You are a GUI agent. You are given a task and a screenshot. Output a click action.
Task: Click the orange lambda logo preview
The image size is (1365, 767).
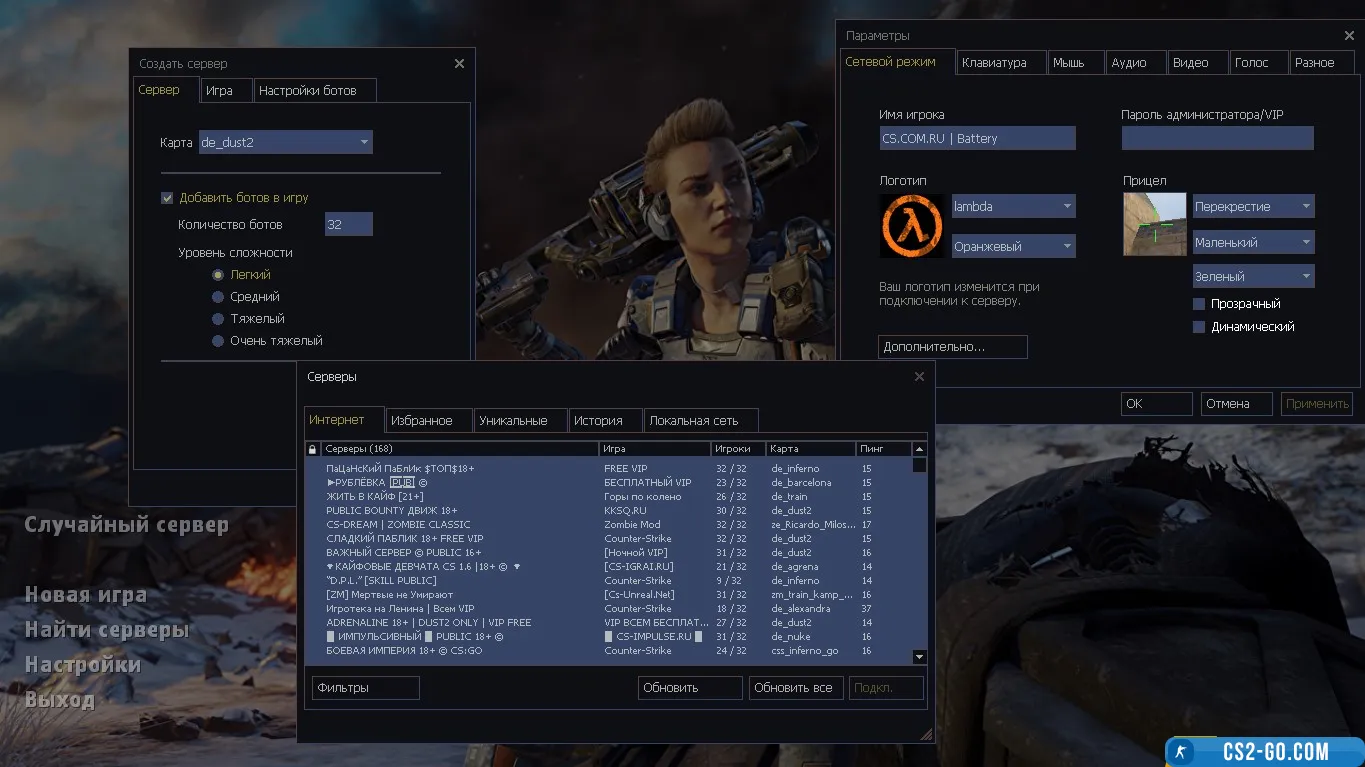click(x=911, y=225)
